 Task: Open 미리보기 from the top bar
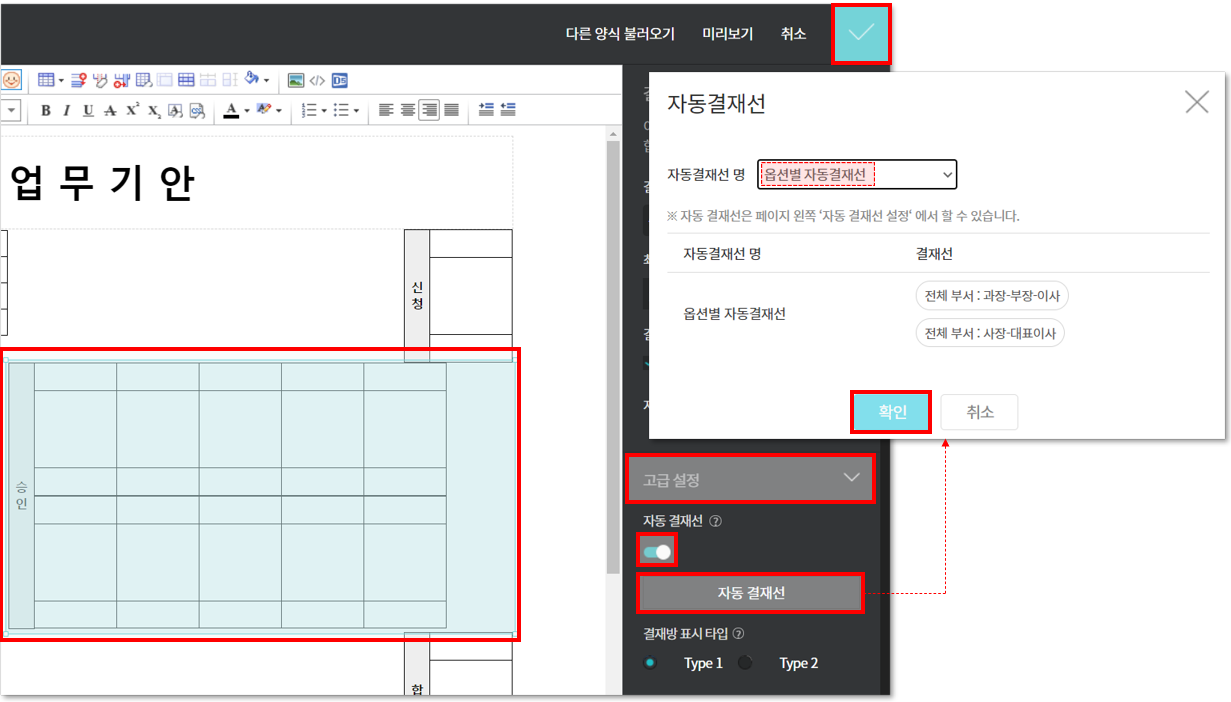[x=728, y=34]
